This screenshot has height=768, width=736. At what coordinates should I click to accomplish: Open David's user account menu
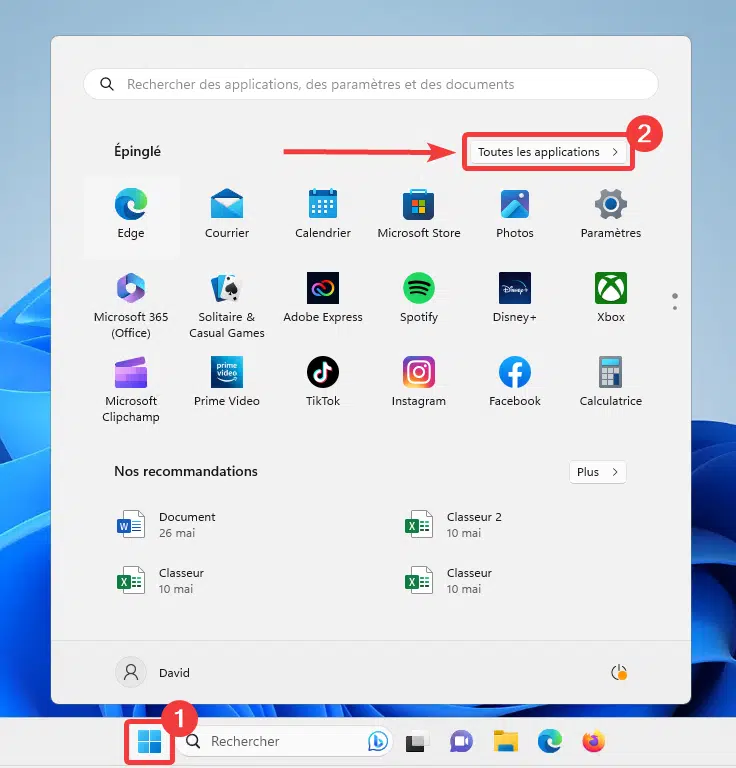pos(153,672)
